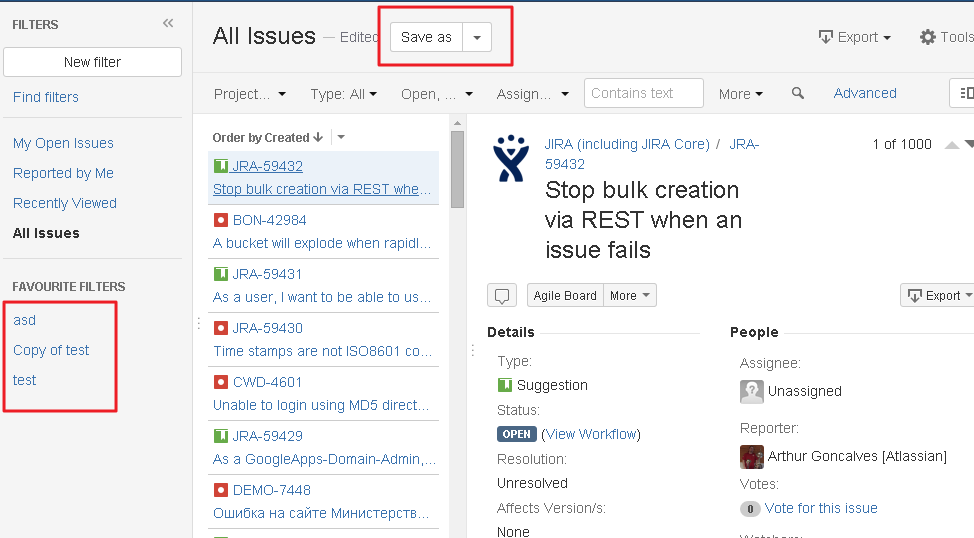Viewport: 974px width, 538px height.
Task: Click the layout switcher icon
Action: [963, 93]
